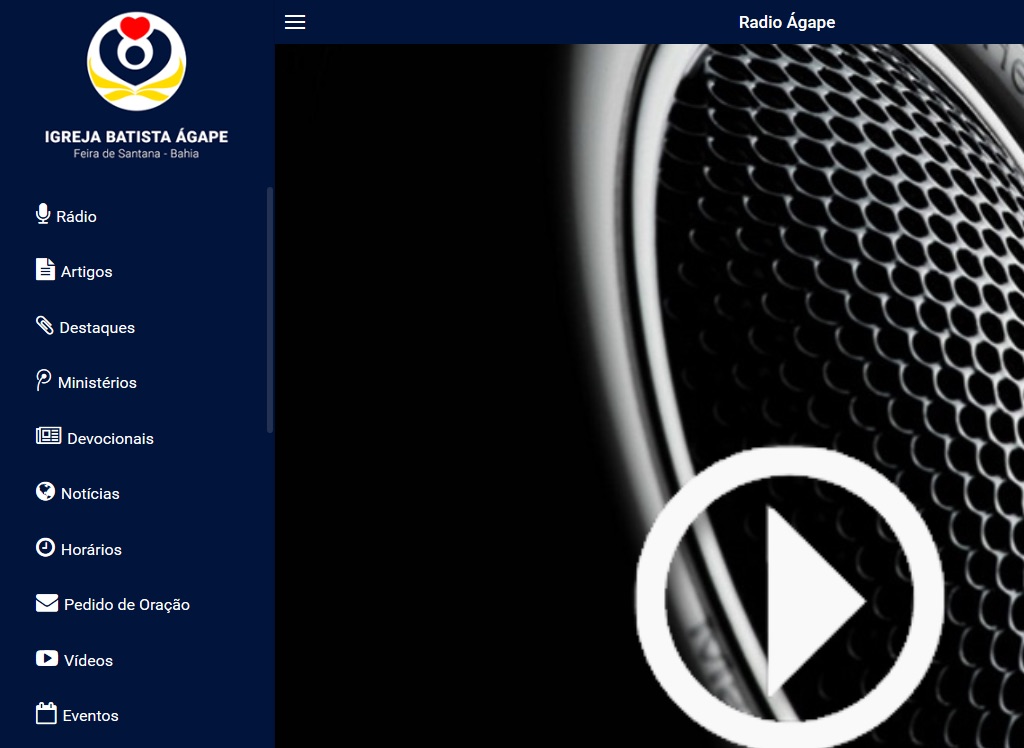
Task: Click the icon beside Ministérios
Action: (x=43, y=380)
